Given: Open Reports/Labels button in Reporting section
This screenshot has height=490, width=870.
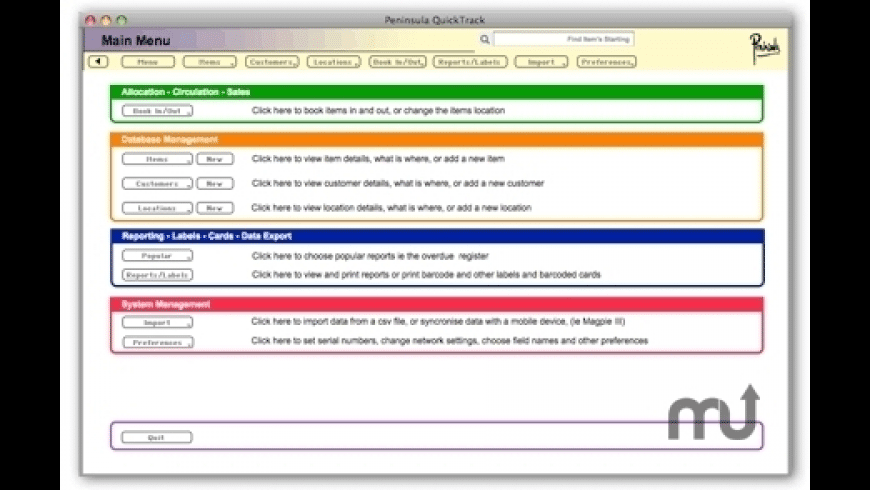Looking at the screenshot, I should click(x=158, y=275).
